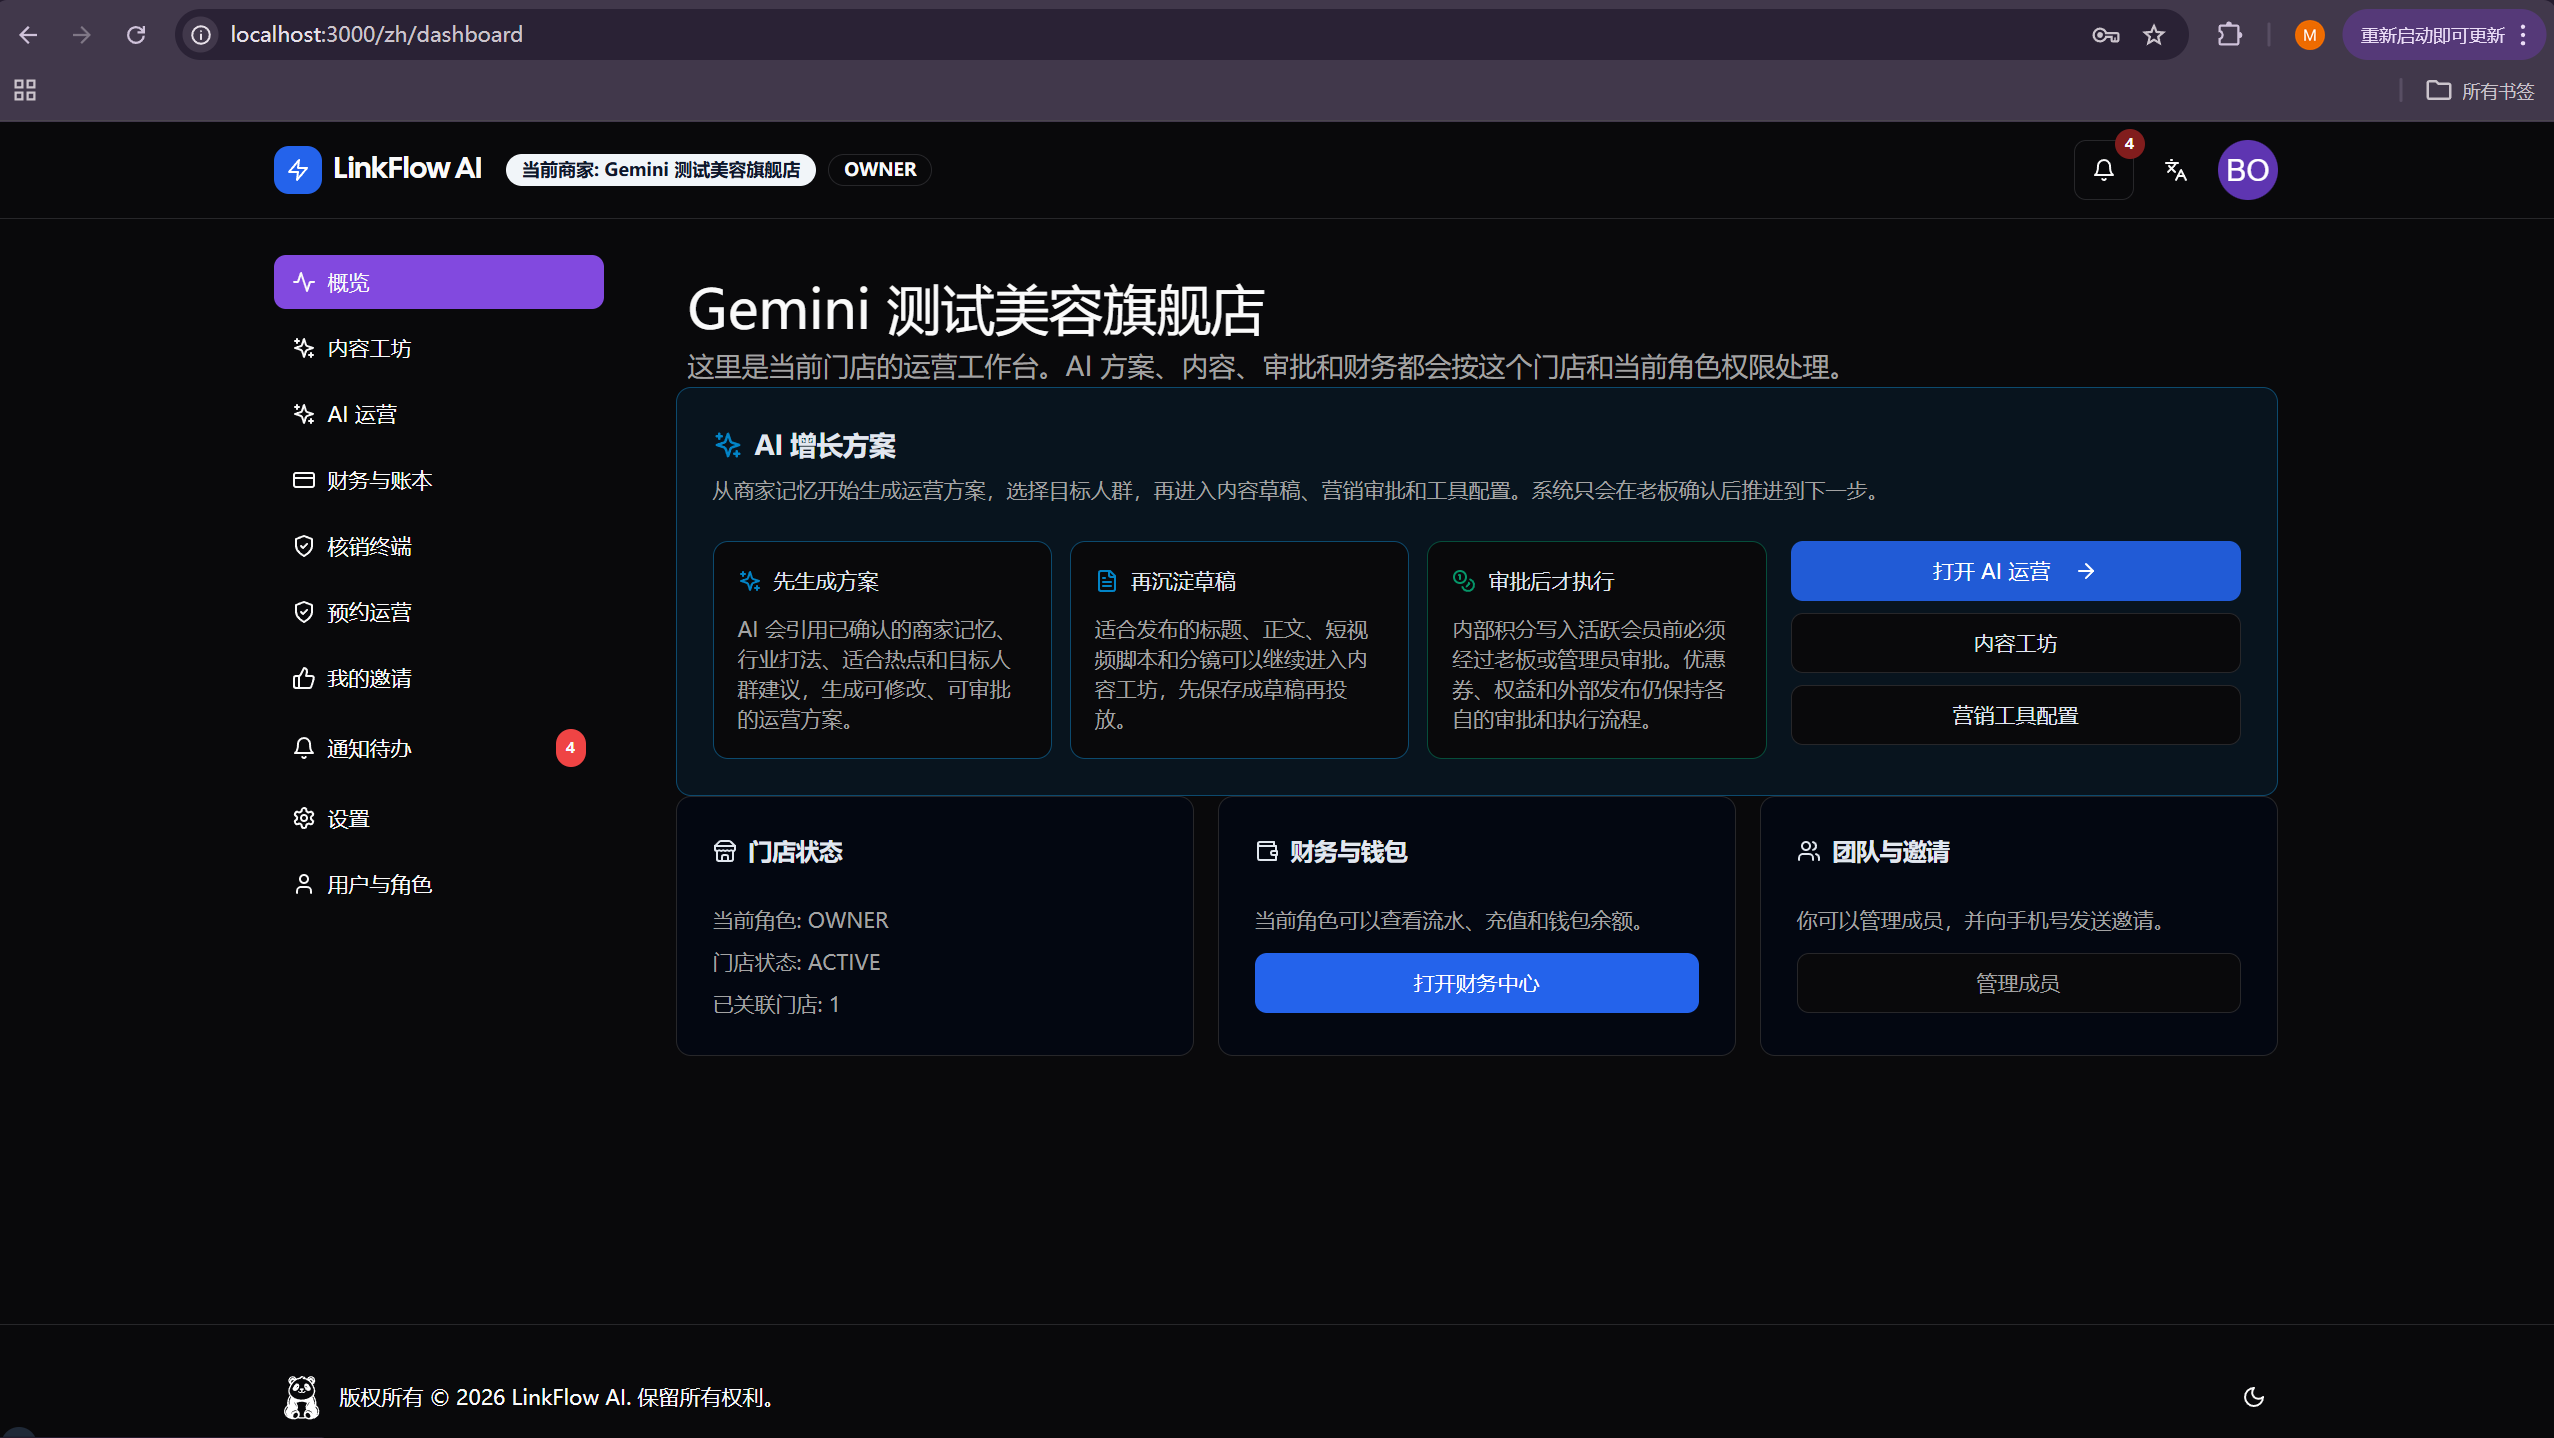
Task: Click the bell icon beside 通知待办
Action: [303, 748]
